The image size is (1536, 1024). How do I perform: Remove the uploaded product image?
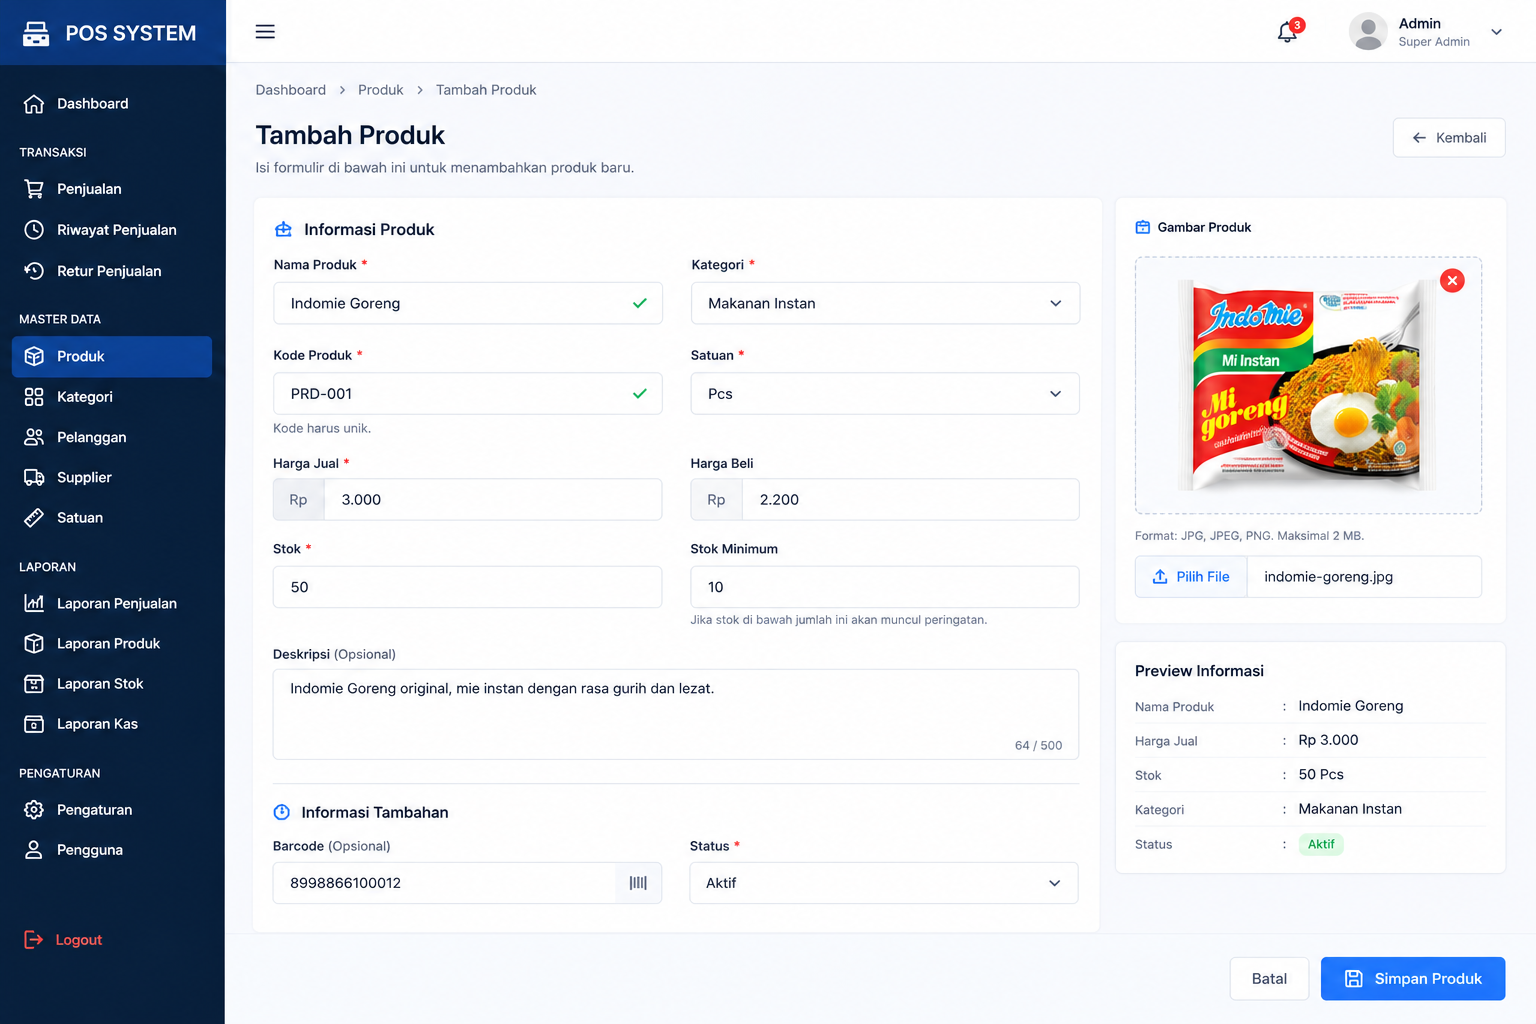[1452, 281]
